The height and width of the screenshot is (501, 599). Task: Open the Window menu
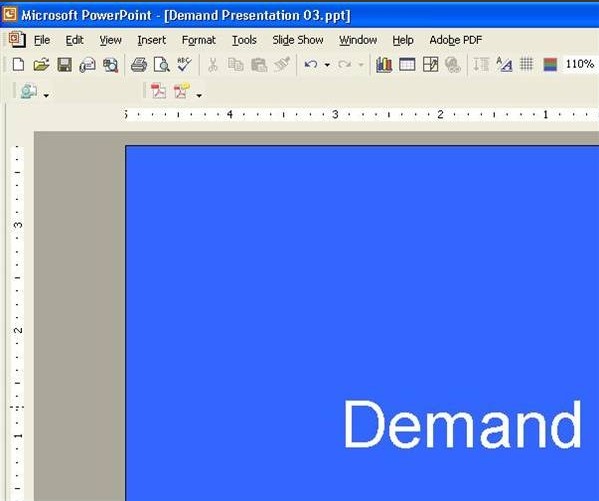(x=358, y=40)
